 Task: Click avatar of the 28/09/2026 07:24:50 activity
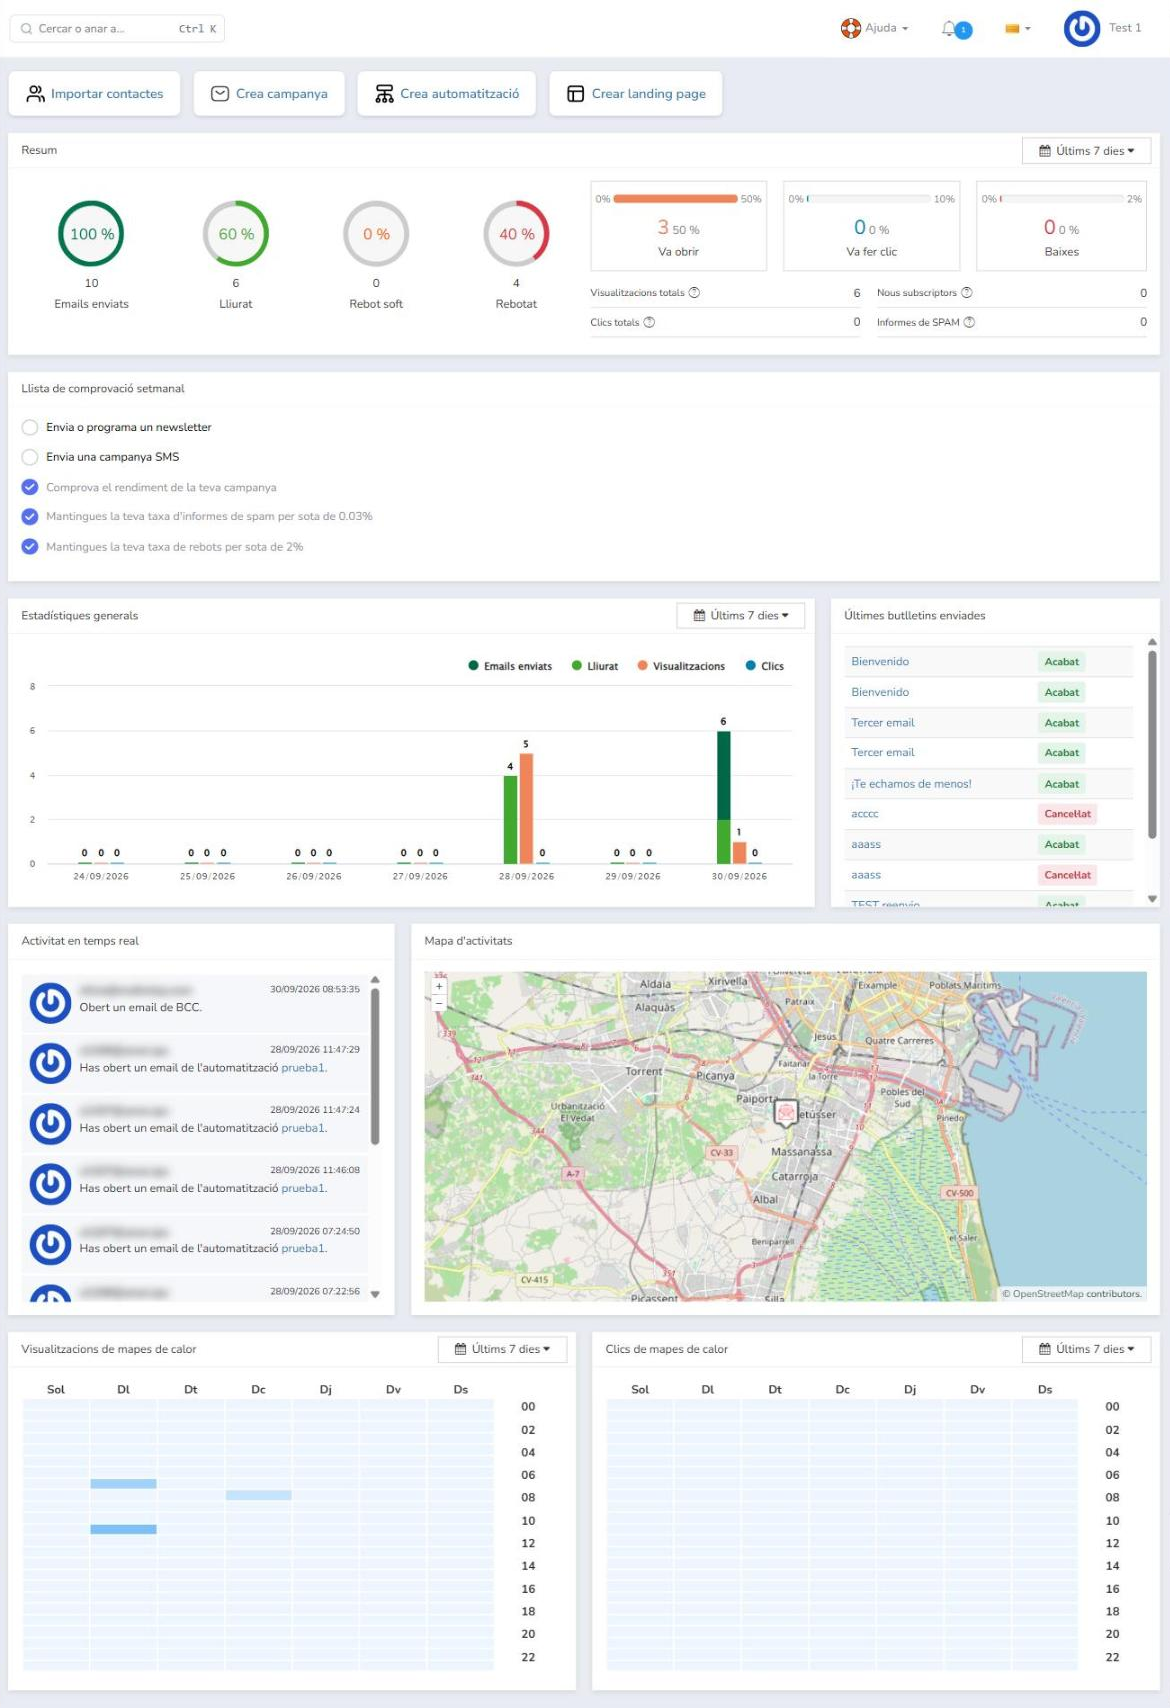coord(50,1244)
